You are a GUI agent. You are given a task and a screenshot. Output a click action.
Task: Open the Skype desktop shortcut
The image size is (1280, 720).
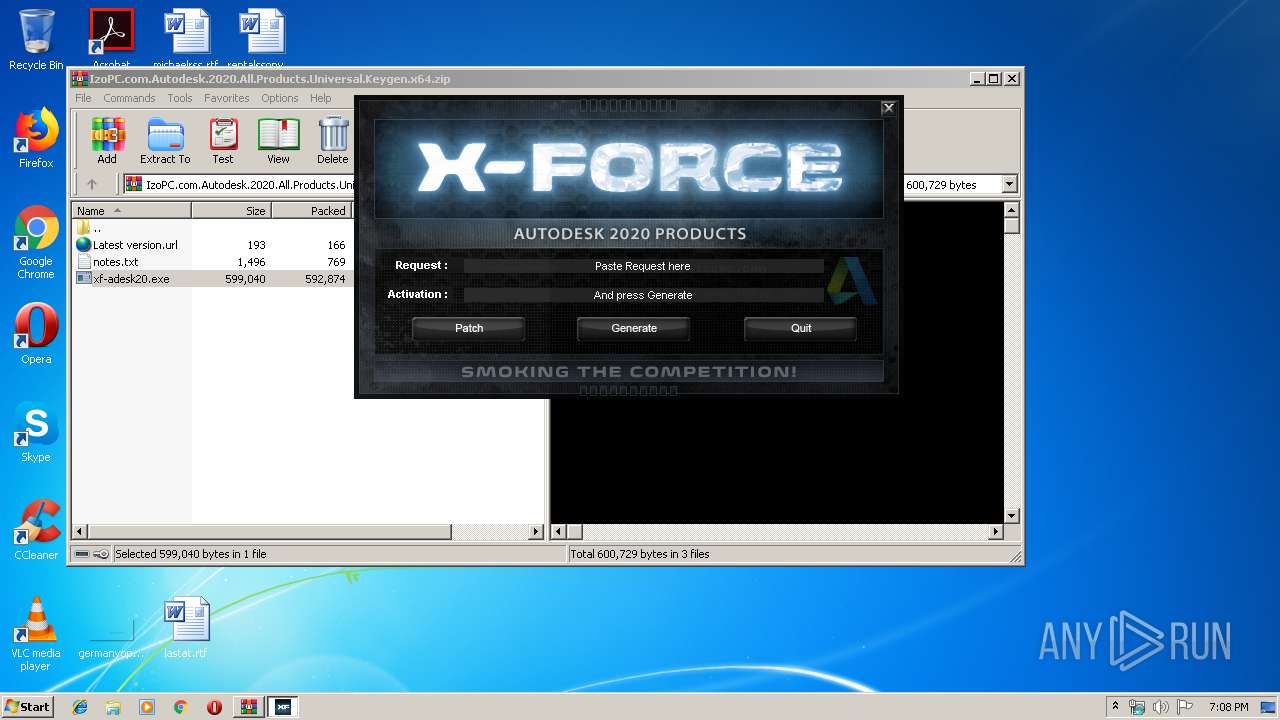(x=36, y=432)
